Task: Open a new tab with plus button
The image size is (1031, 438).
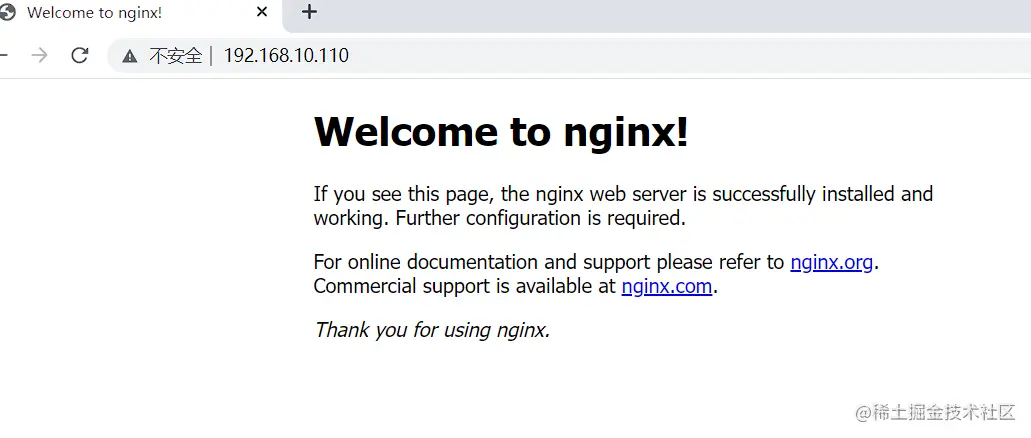Action: 309,12
